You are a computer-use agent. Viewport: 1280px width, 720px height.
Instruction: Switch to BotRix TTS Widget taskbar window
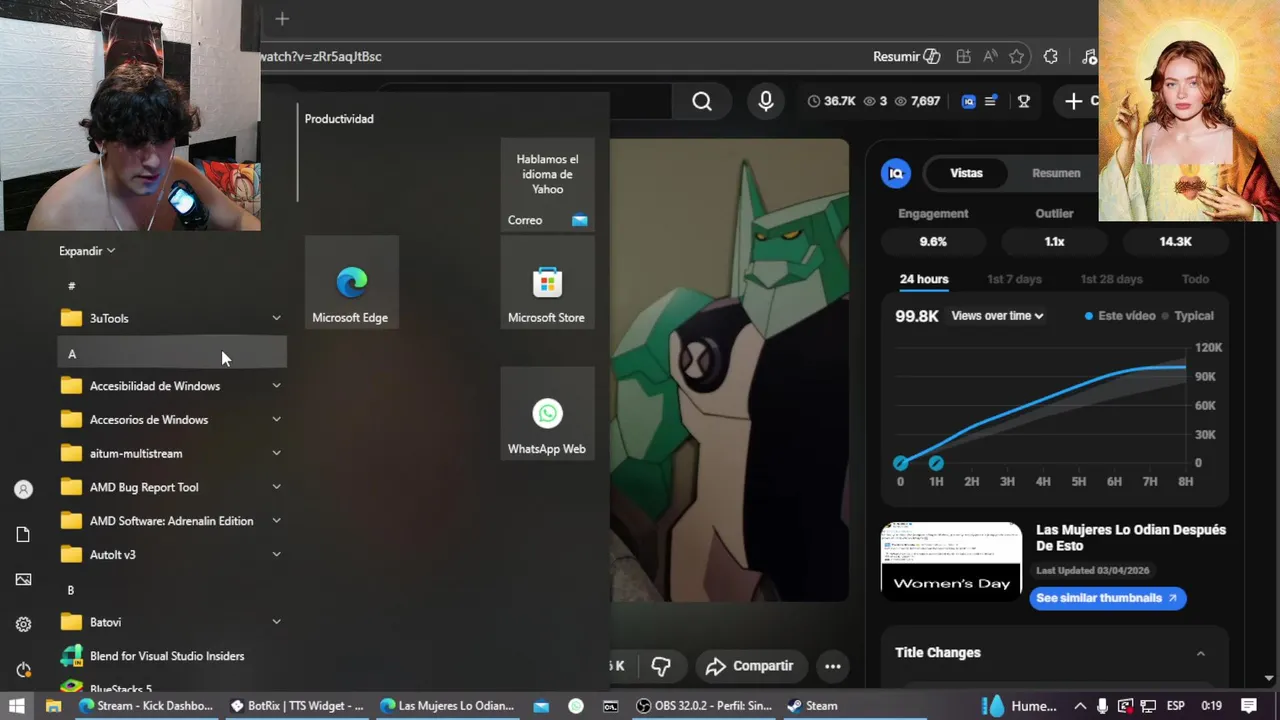click(x=297, y=706)
